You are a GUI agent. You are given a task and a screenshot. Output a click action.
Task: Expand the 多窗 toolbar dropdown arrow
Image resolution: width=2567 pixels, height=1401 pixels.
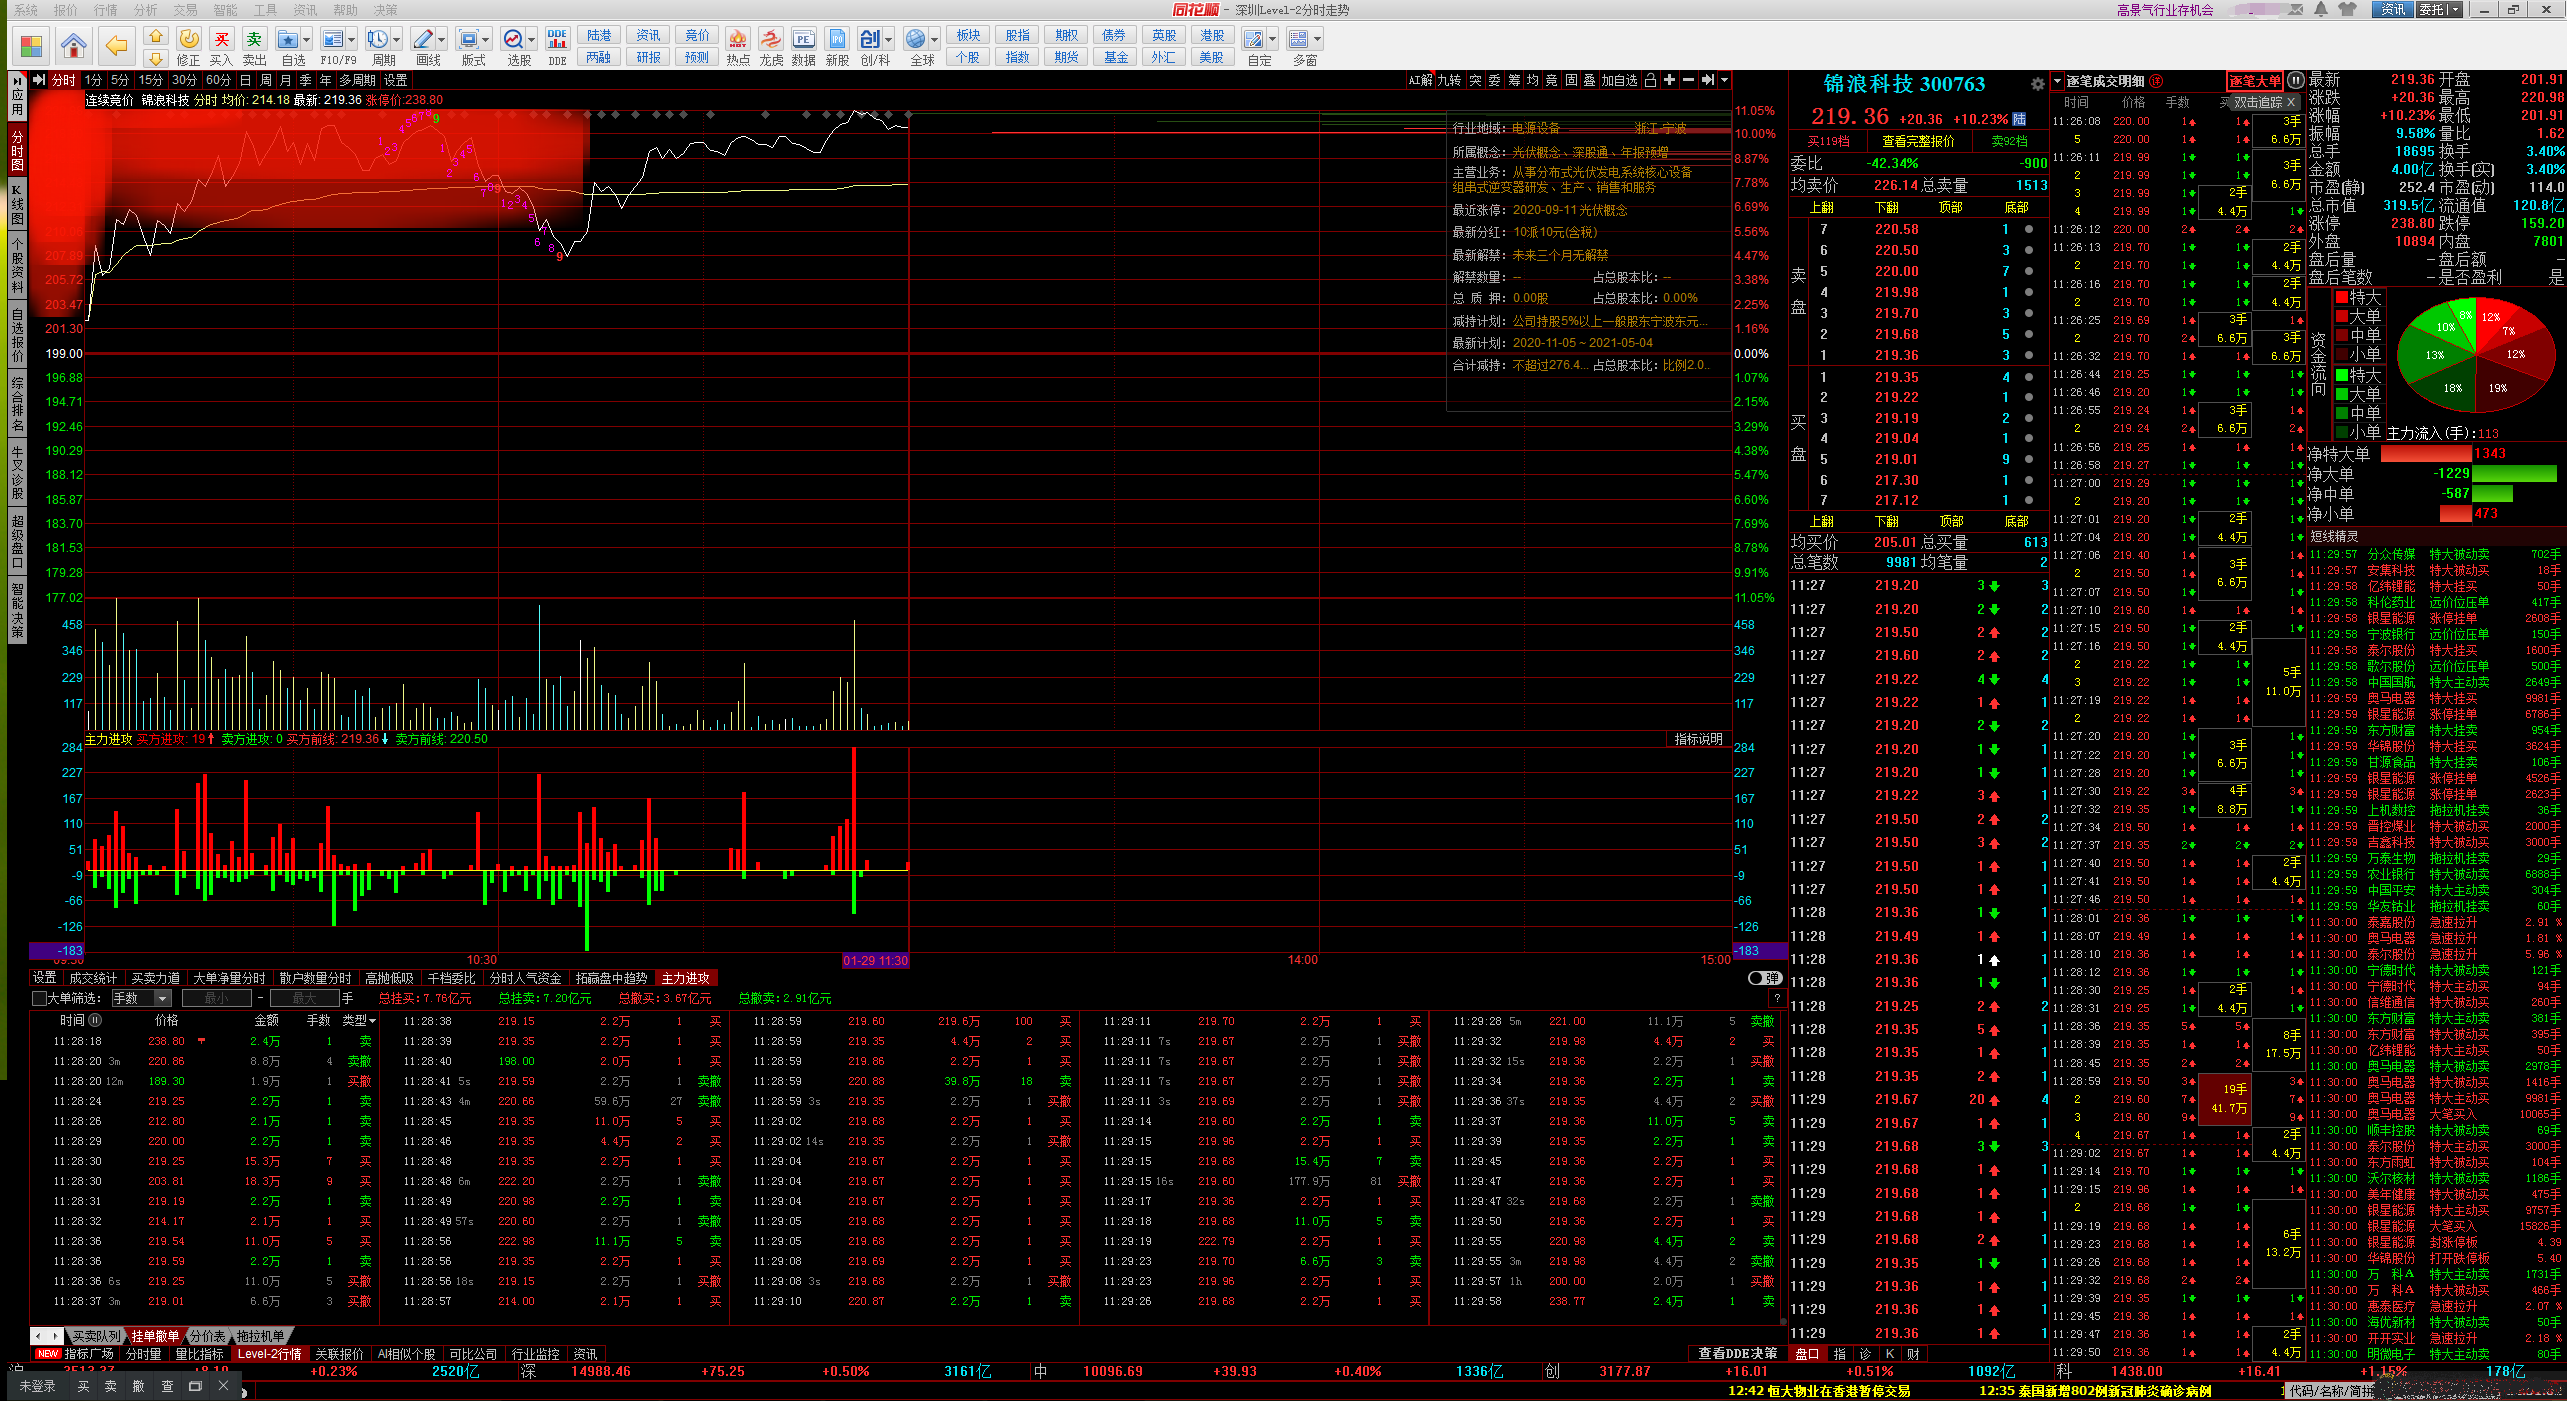tap(1317, 40)
